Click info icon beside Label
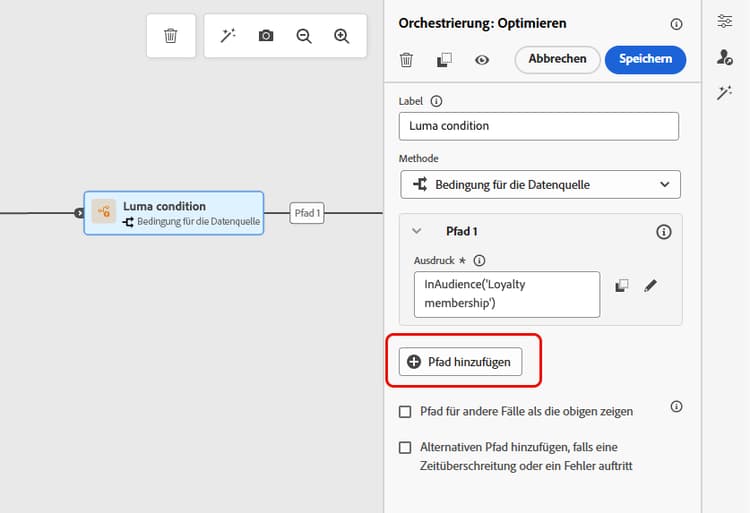This screenshot has width=750, height=513. point(436,101)
